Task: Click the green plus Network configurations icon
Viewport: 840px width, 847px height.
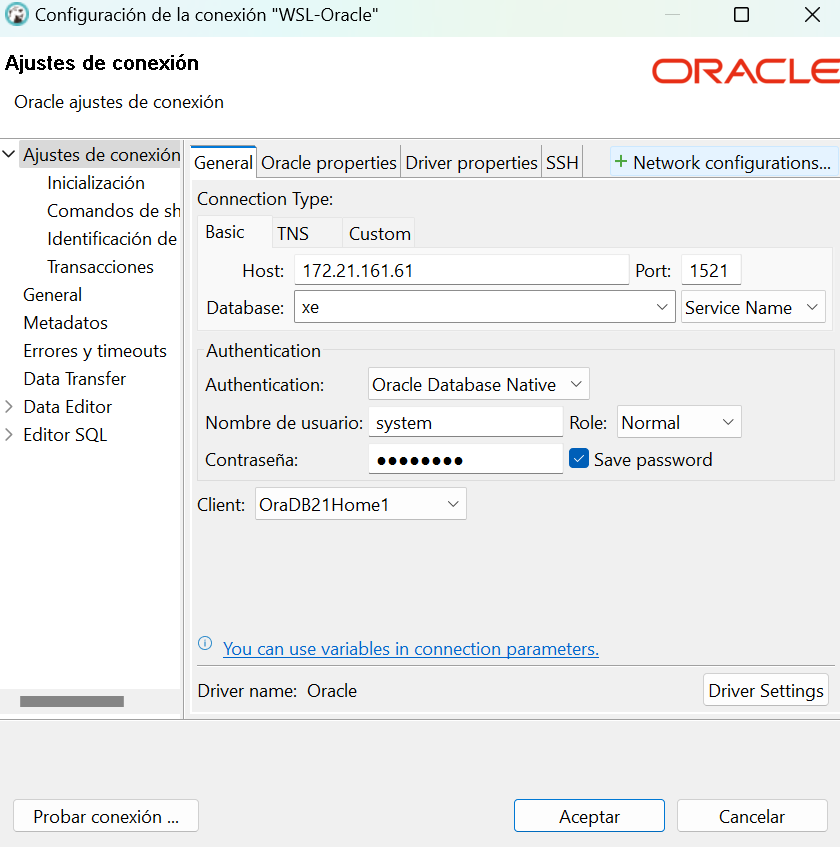Action: click(x=621, y=162)
